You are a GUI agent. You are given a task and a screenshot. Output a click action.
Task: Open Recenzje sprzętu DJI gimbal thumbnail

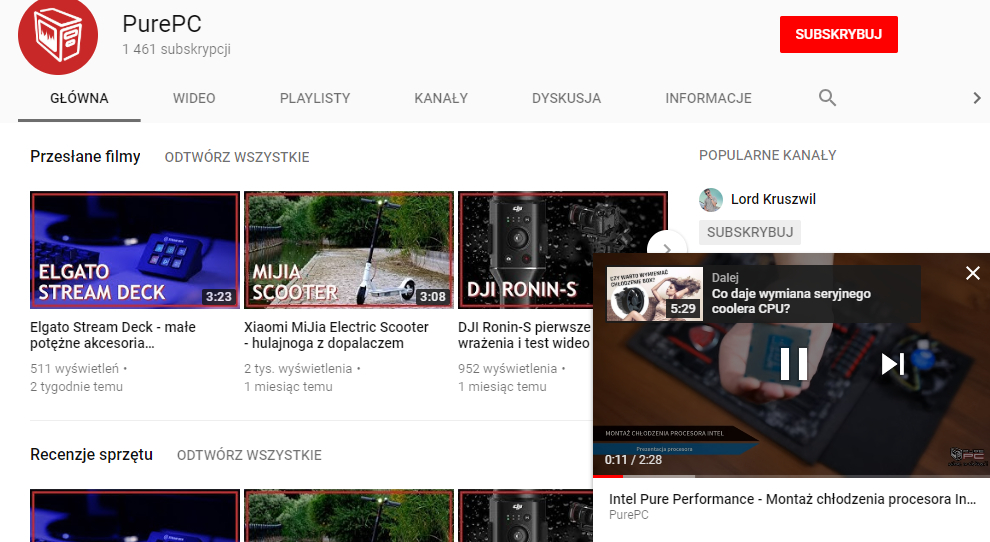(x=525, y=515)
